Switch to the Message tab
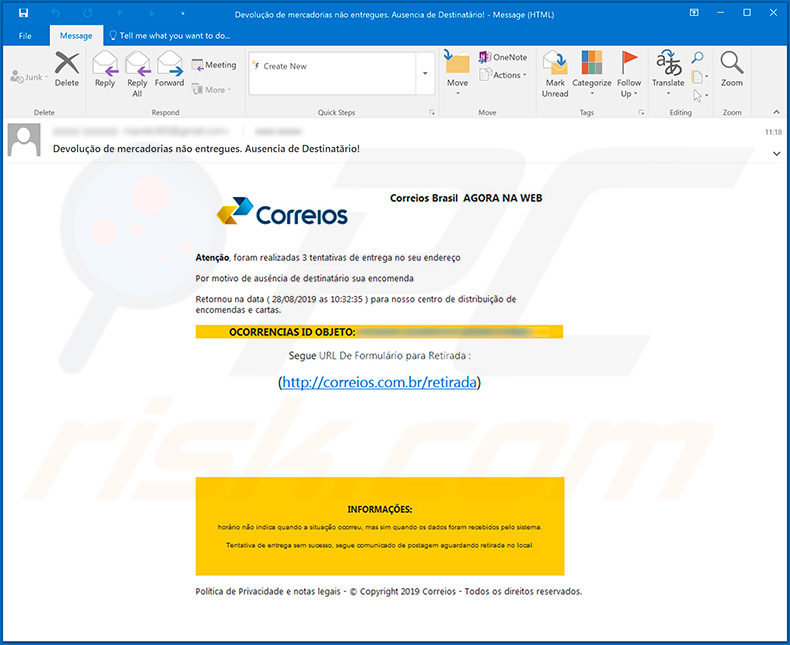Viewport: 790px width, 645px height. (x=76, y=36)
